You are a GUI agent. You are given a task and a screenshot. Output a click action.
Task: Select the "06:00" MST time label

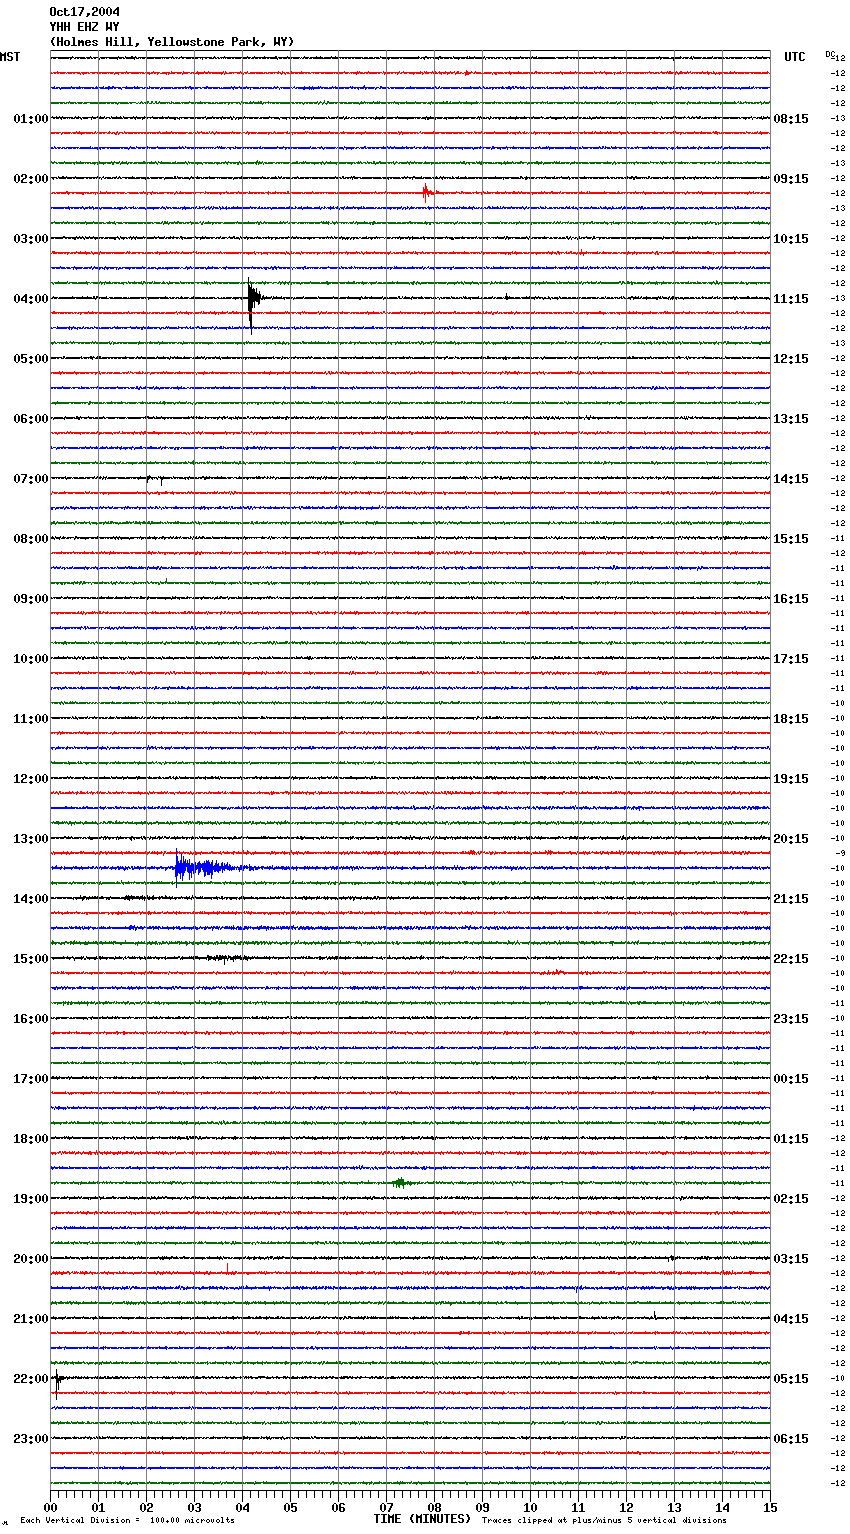click(x=31, y=419)
